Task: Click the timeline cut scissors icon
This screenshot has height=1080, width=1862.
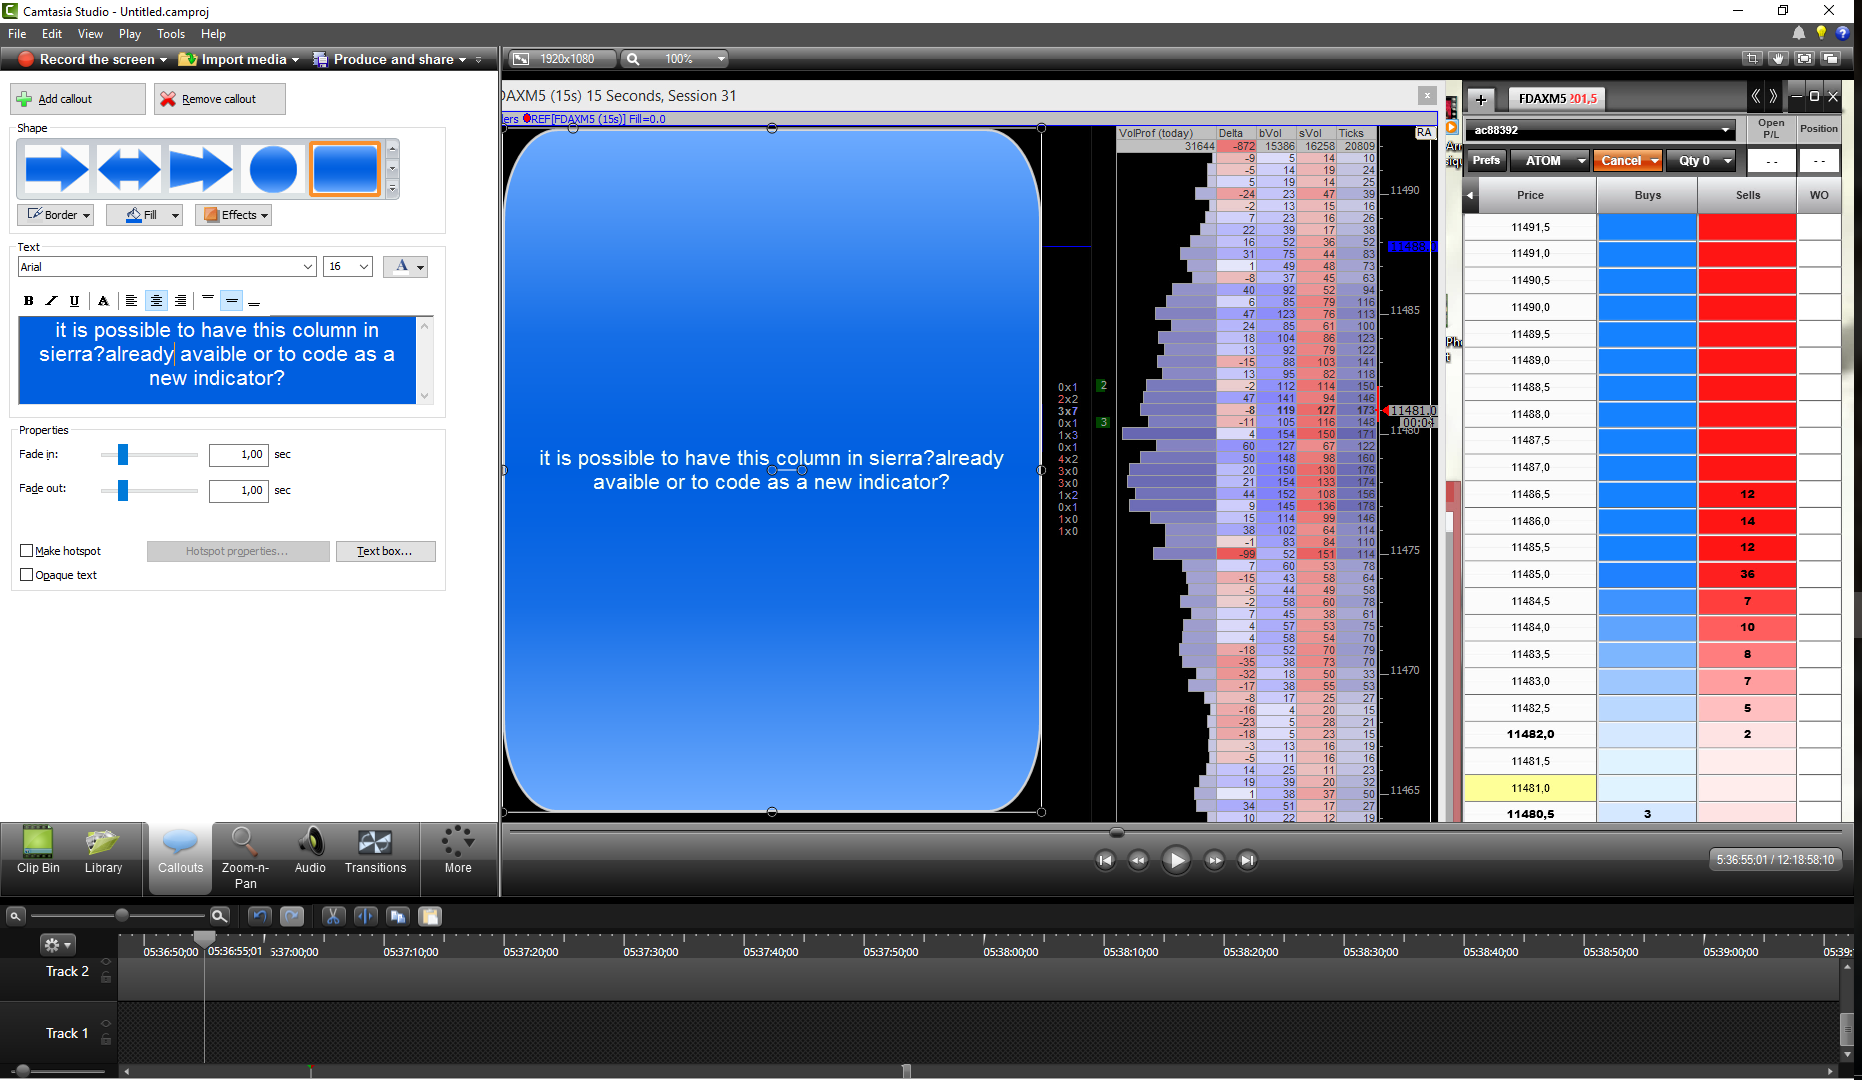Action: [x=334, y=916]
